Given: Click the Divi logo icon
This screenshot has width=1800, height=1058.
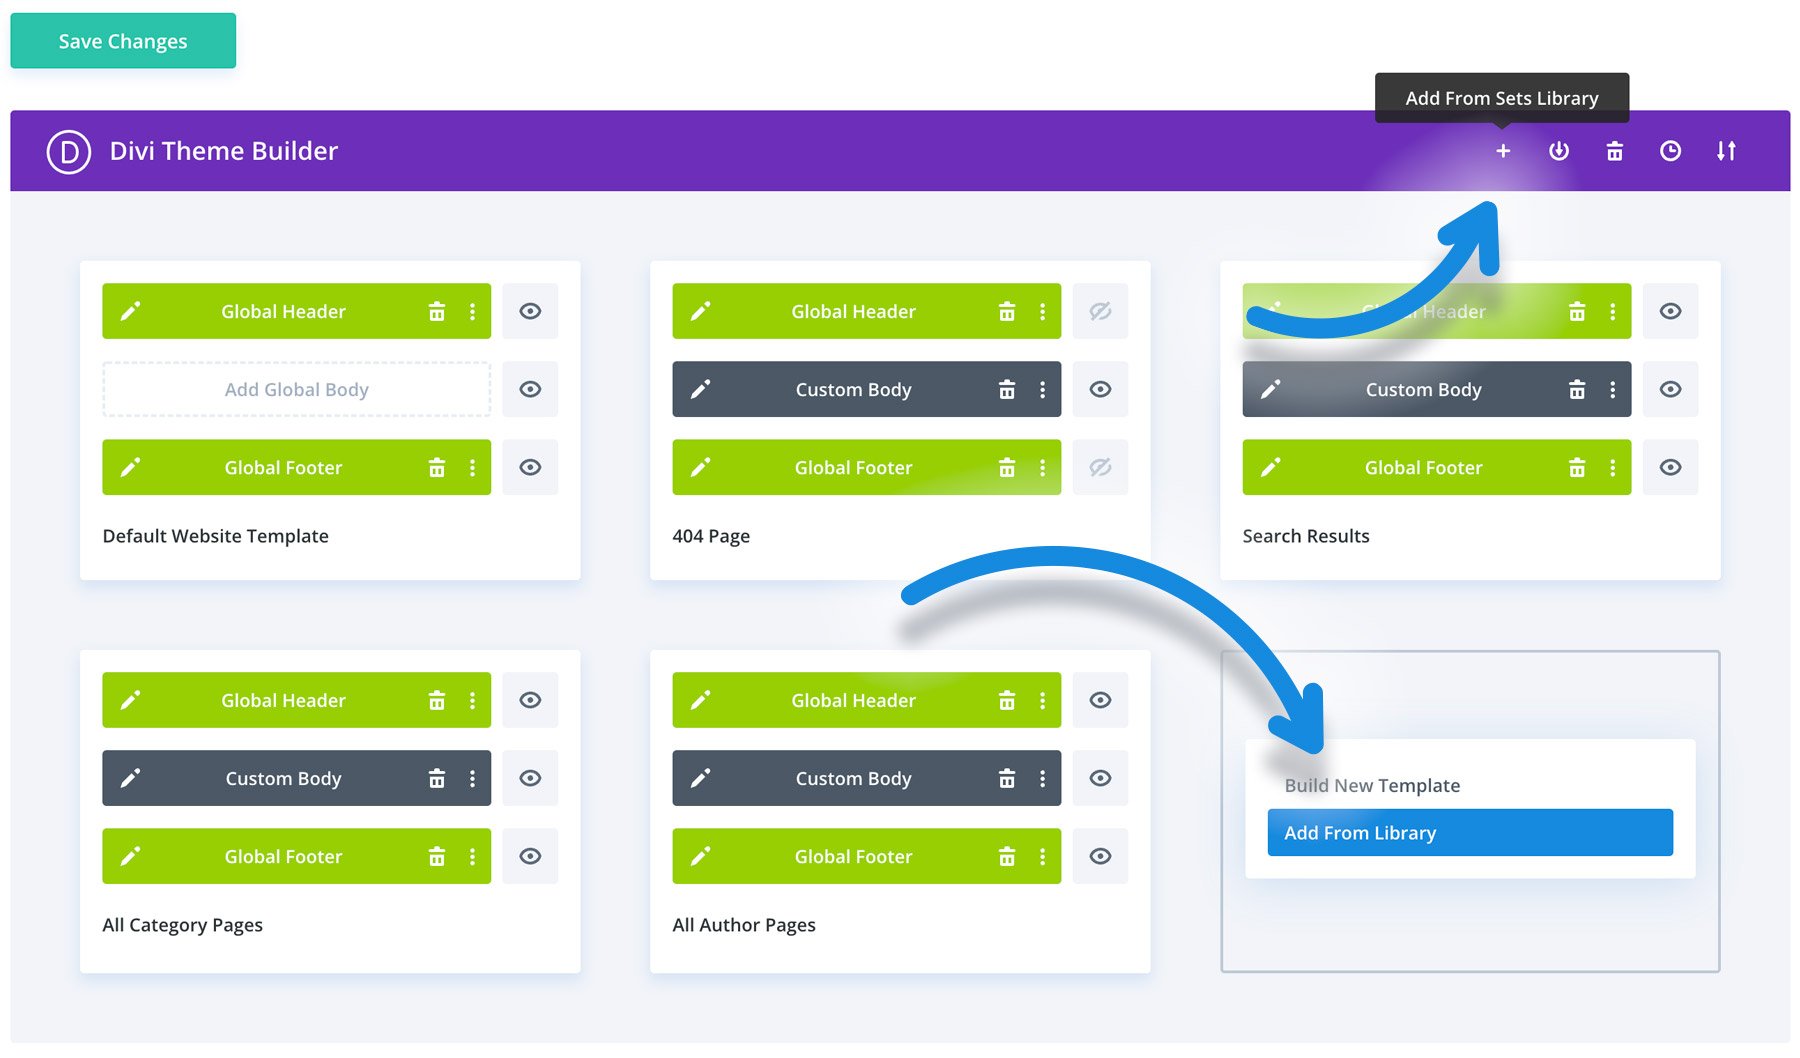Looking at the screenshot, I should point(69,151).
